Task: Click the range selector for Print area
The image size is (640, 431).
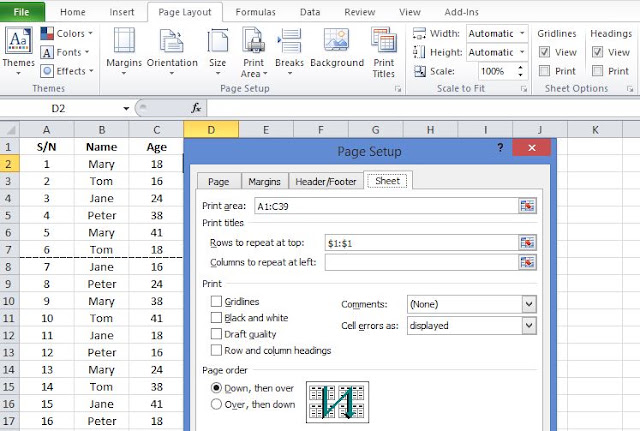Action: pyautogui.click(x=527, y=206)
